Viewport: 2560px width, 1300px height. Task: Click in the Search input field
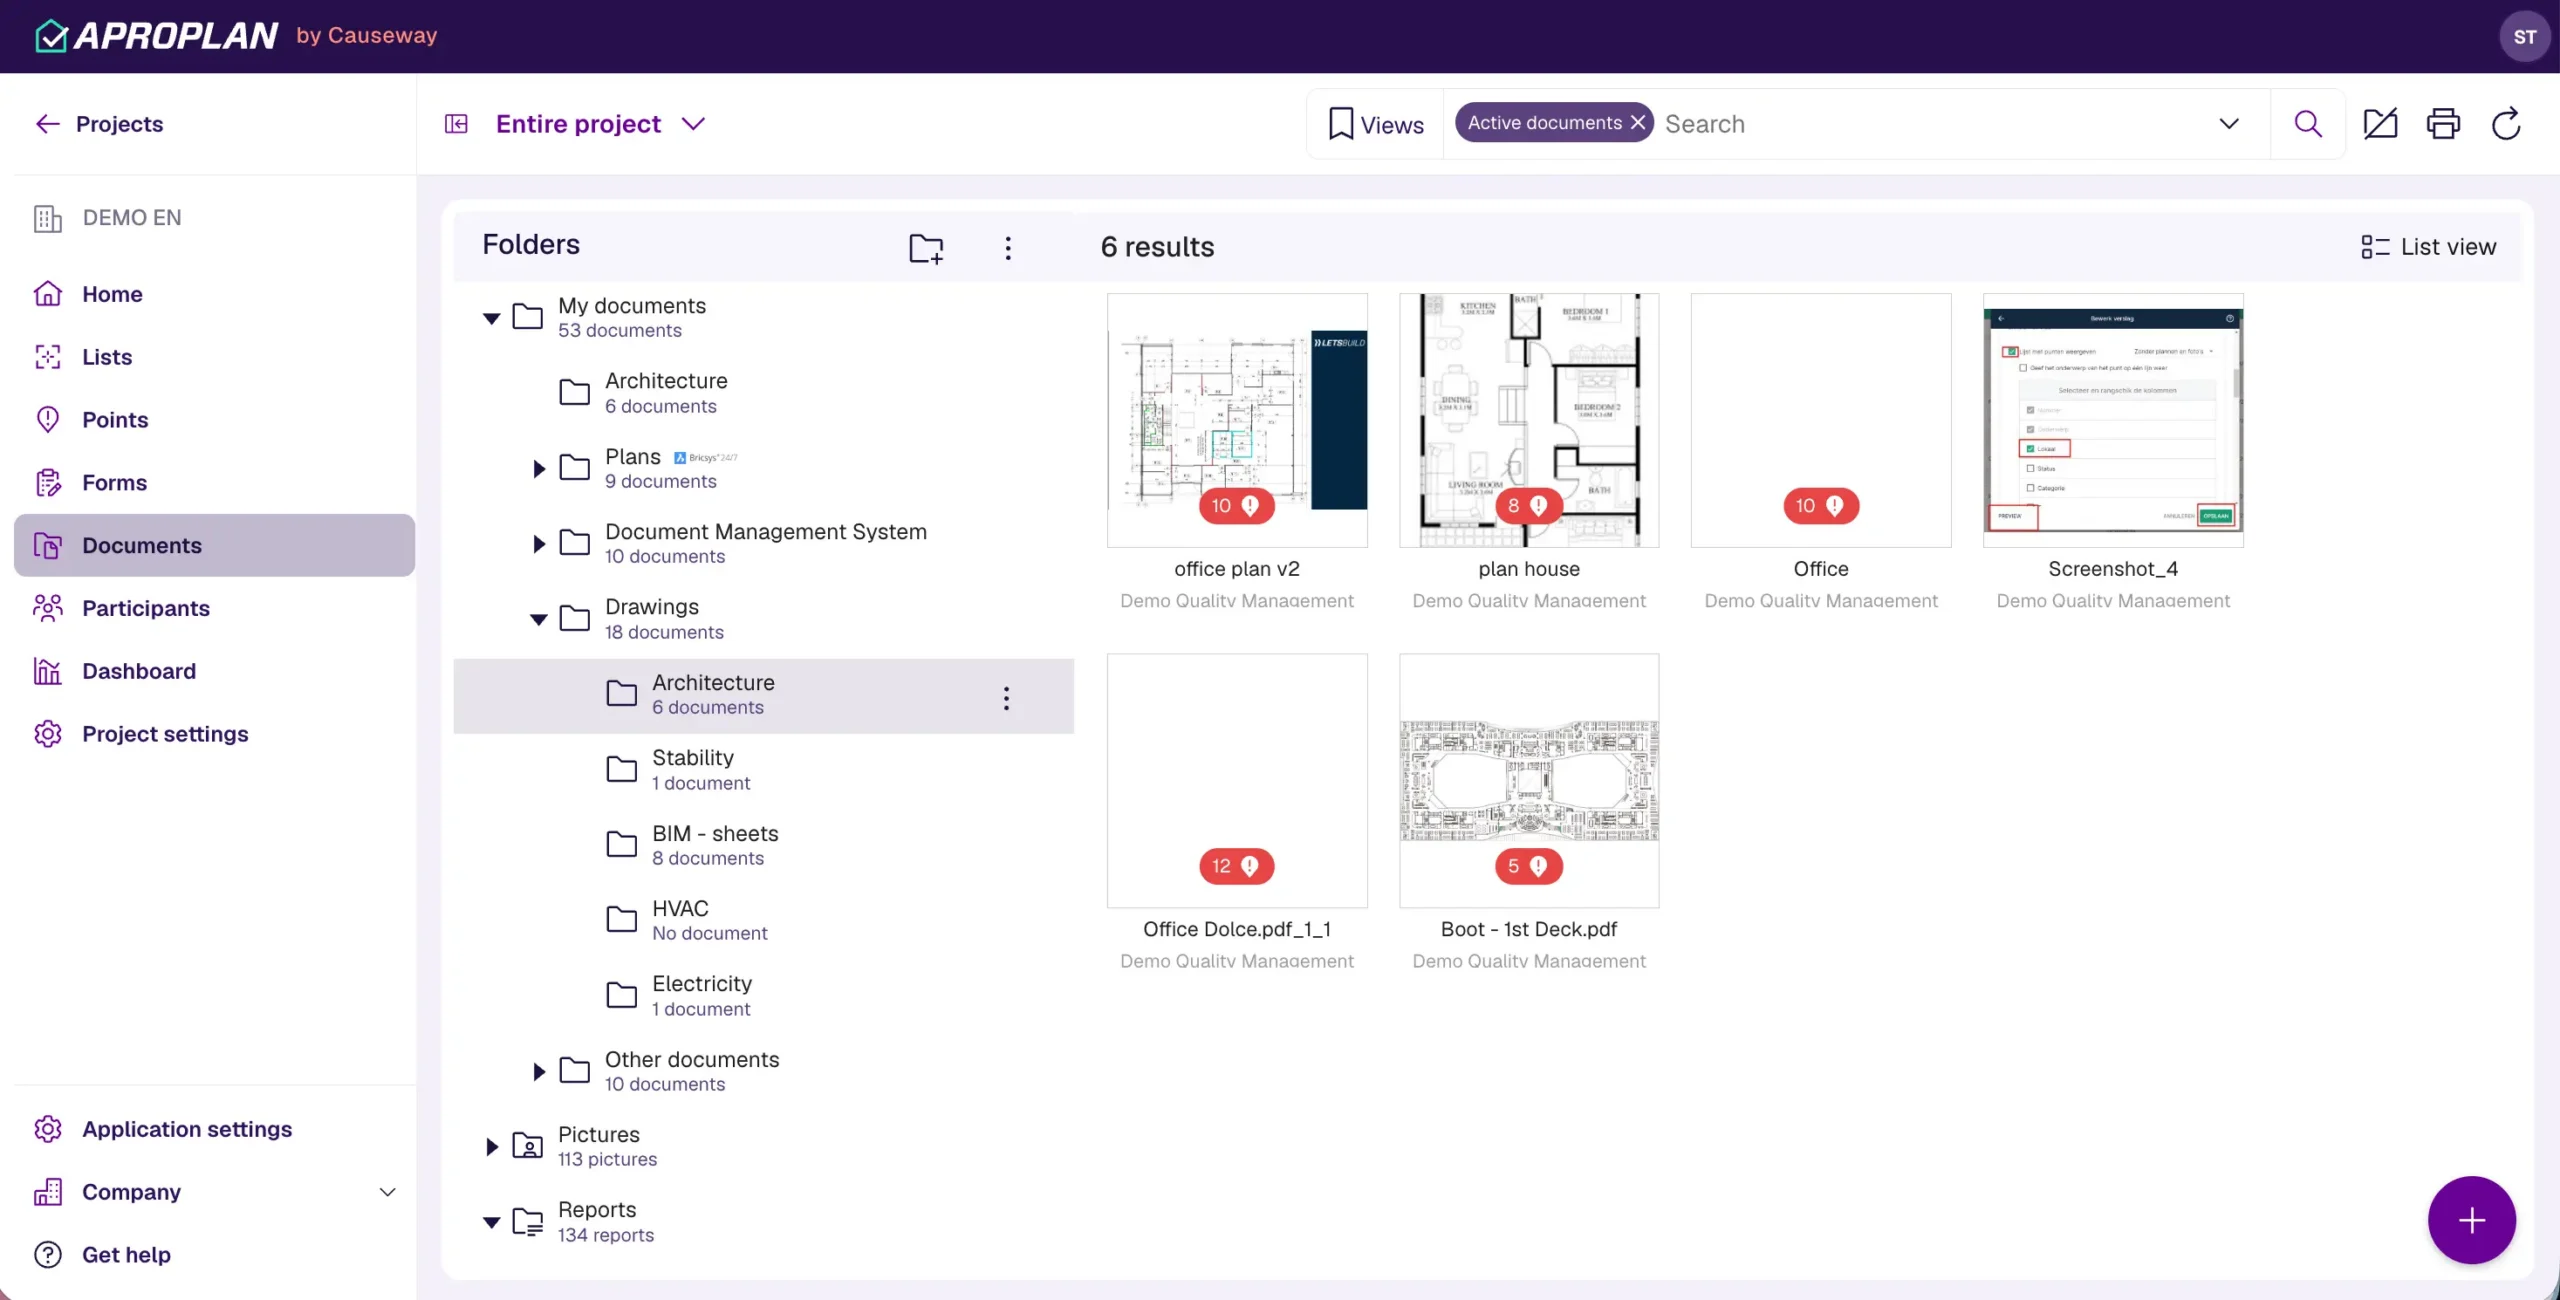pyautogui.click(x=1930, y=124)
